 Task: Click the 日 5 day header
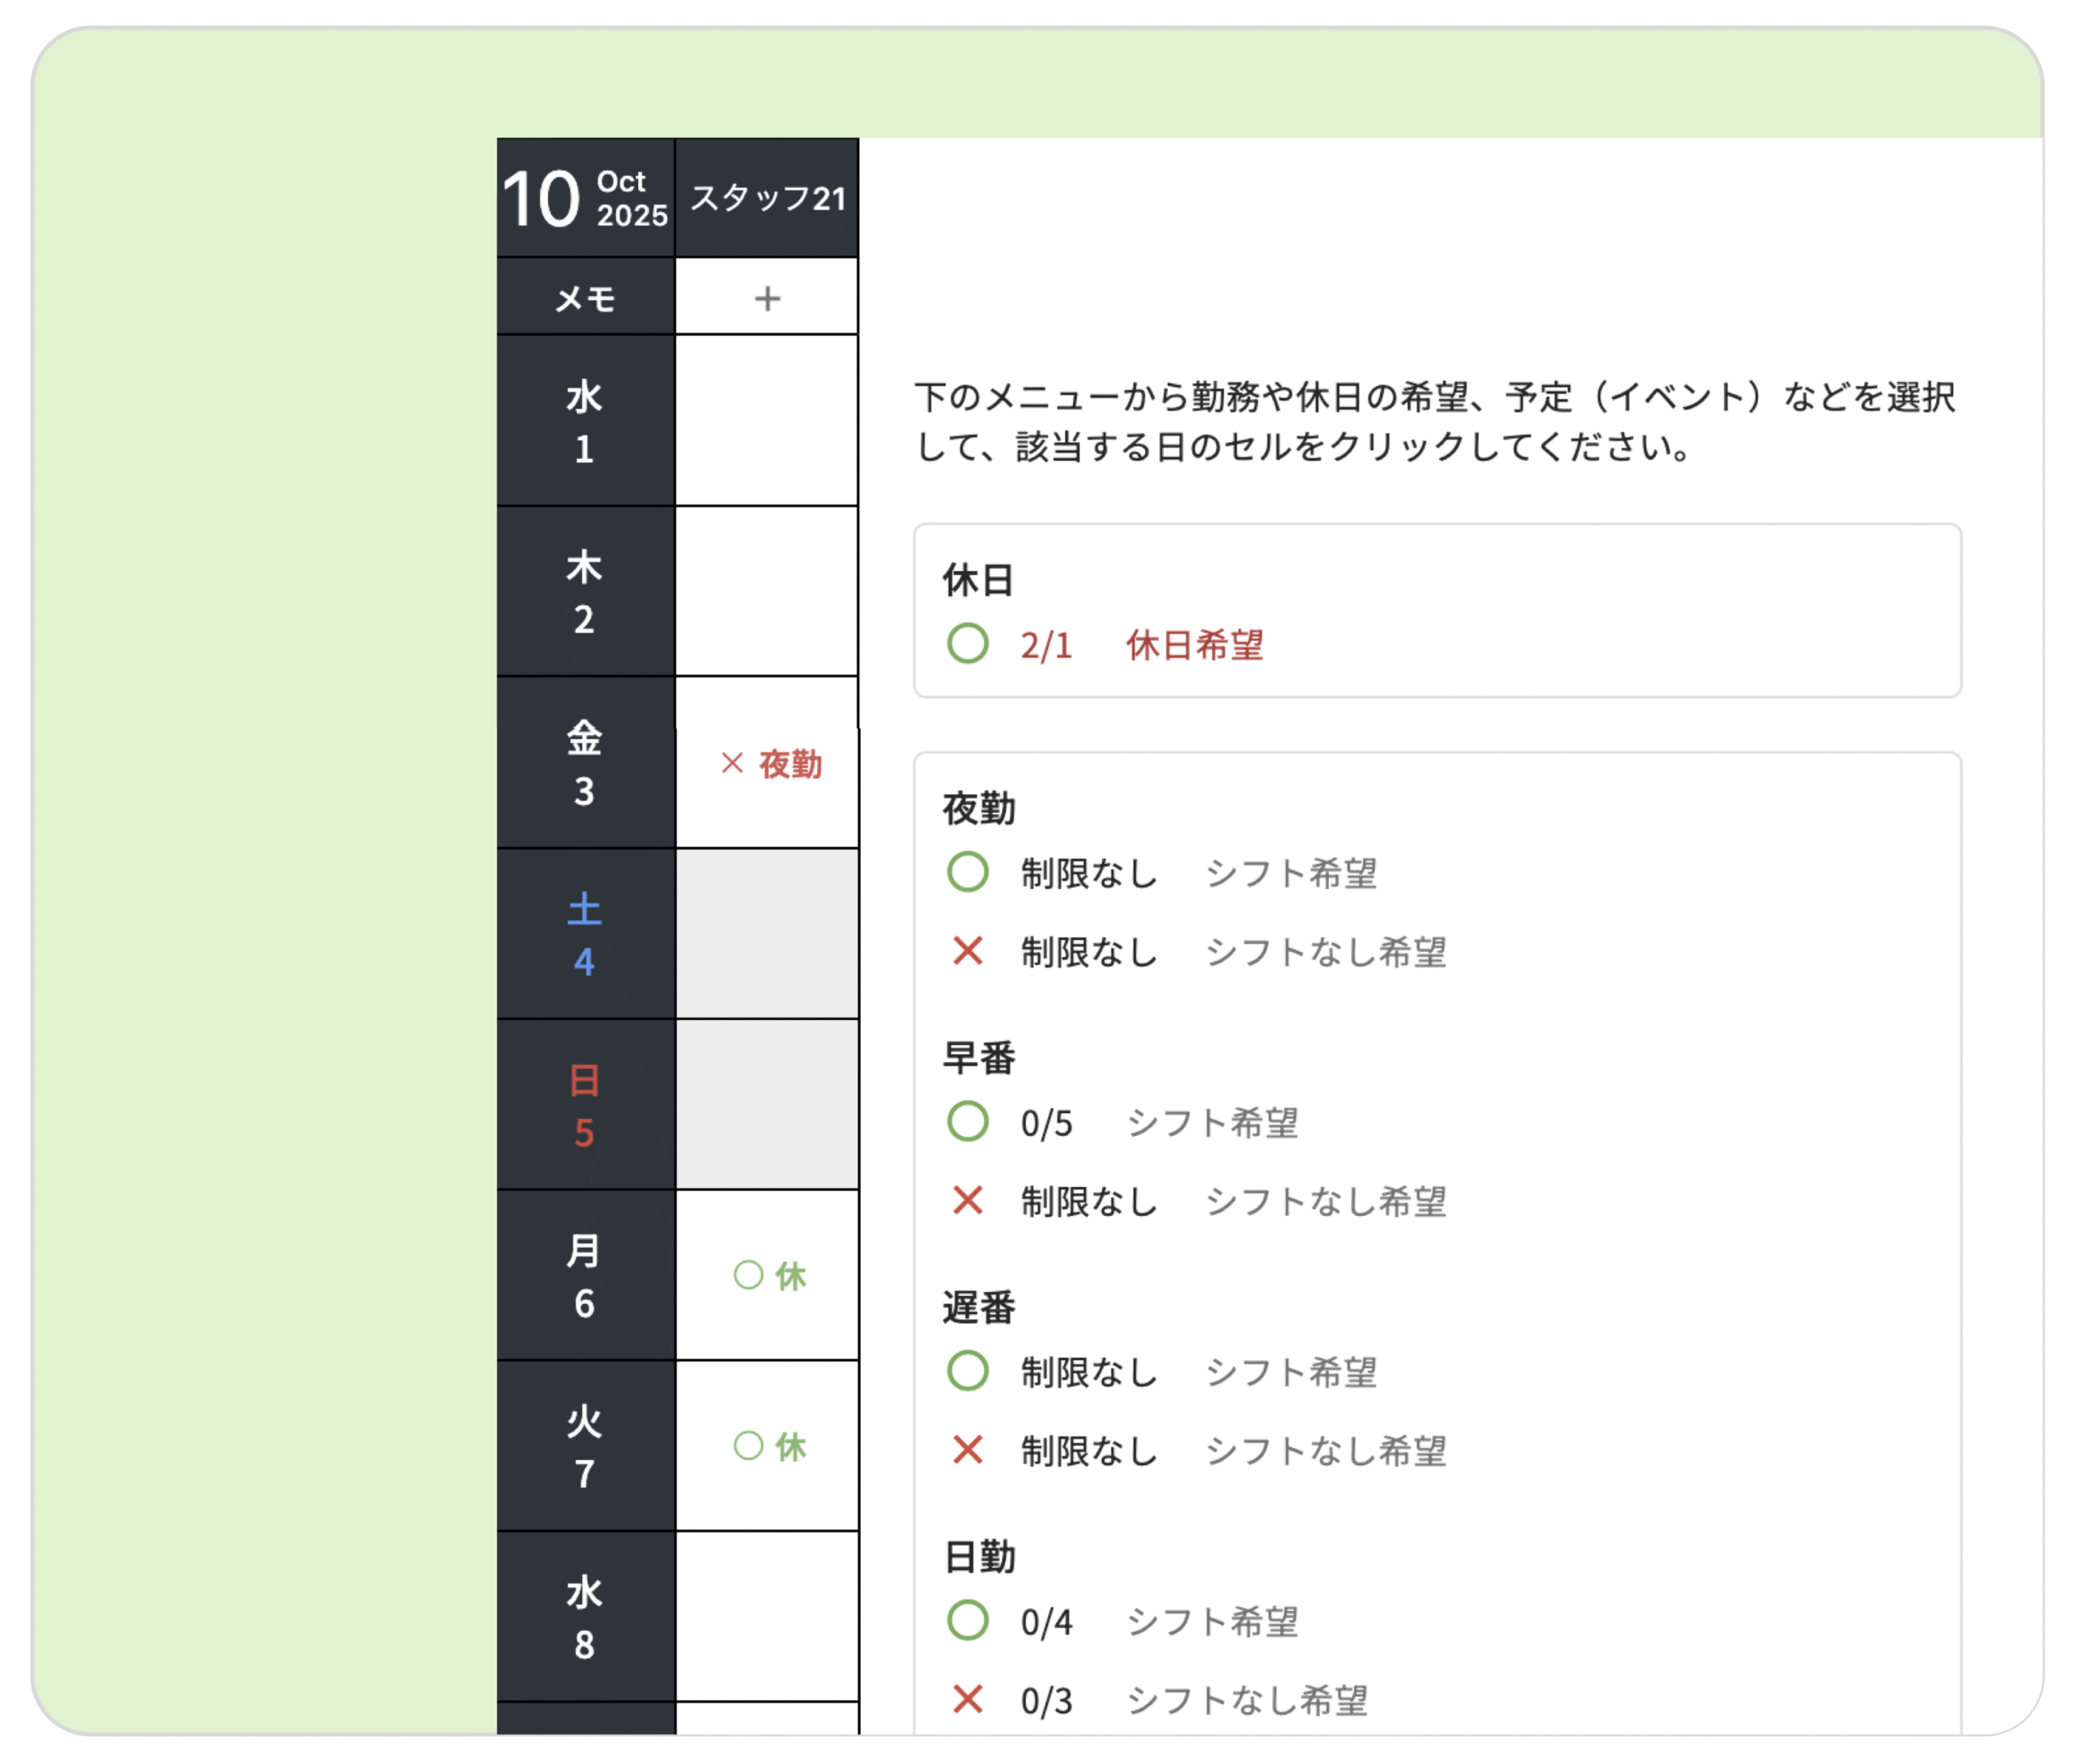point(585,1105)
